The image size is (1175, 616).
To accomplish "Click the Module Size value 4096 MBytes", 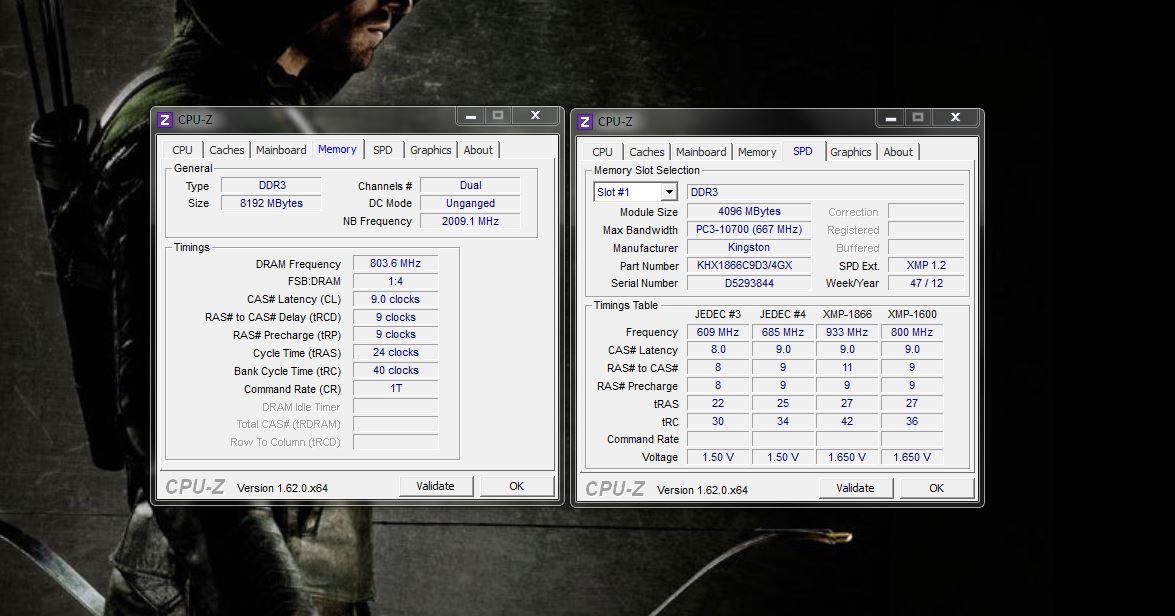I will click(749, 211).
